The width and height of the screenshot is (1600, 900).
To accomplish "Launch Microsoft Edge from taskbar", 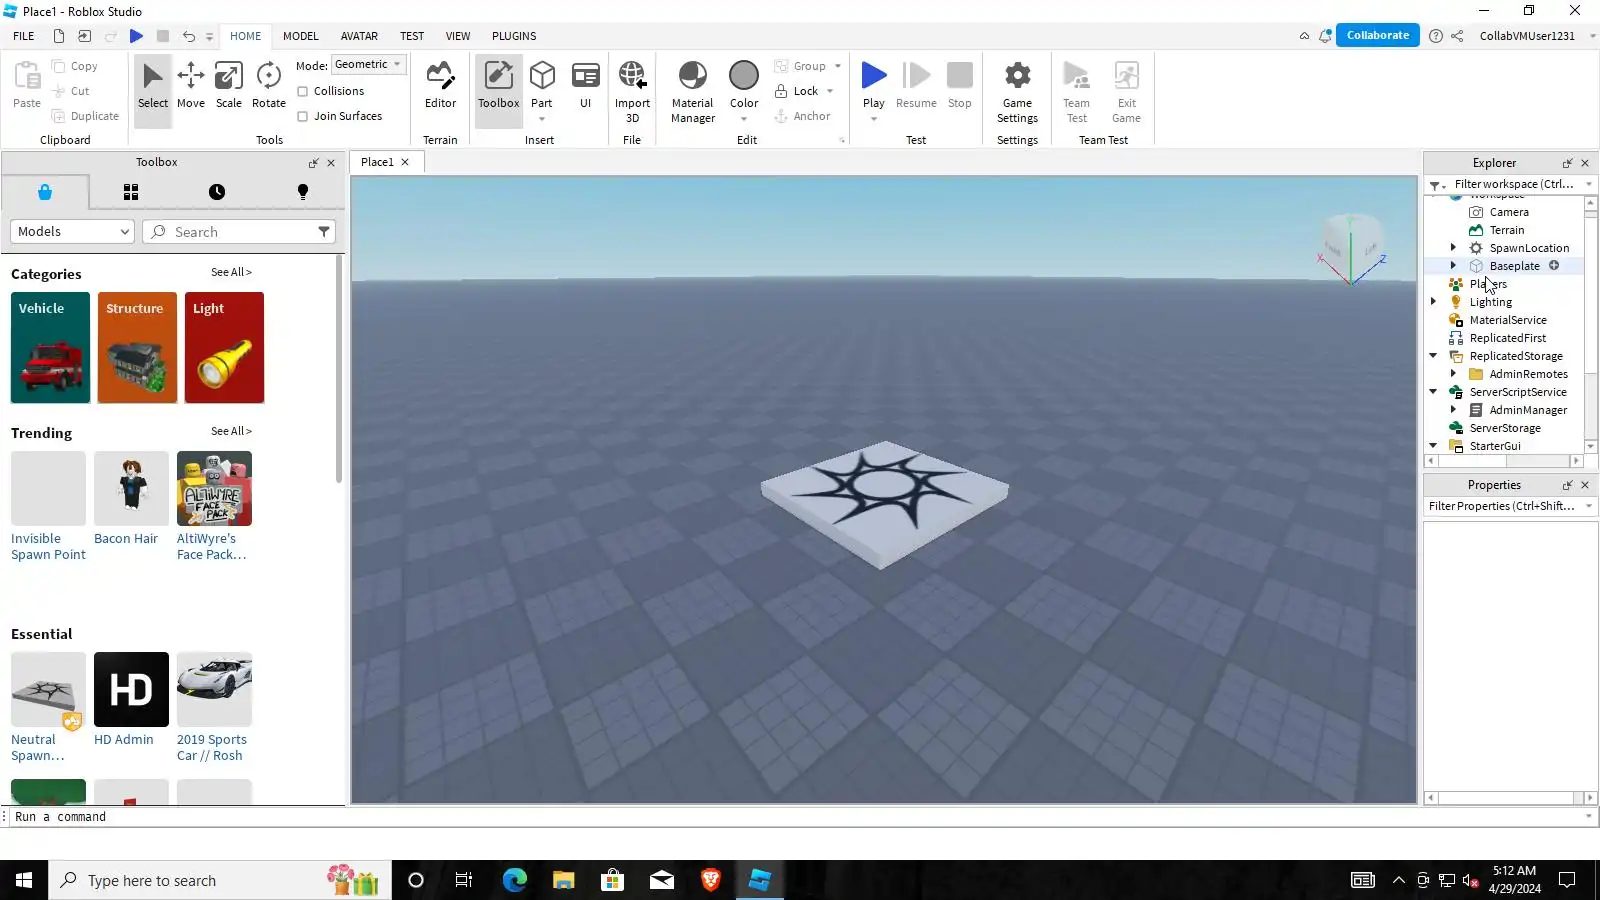I will point(514,880).
